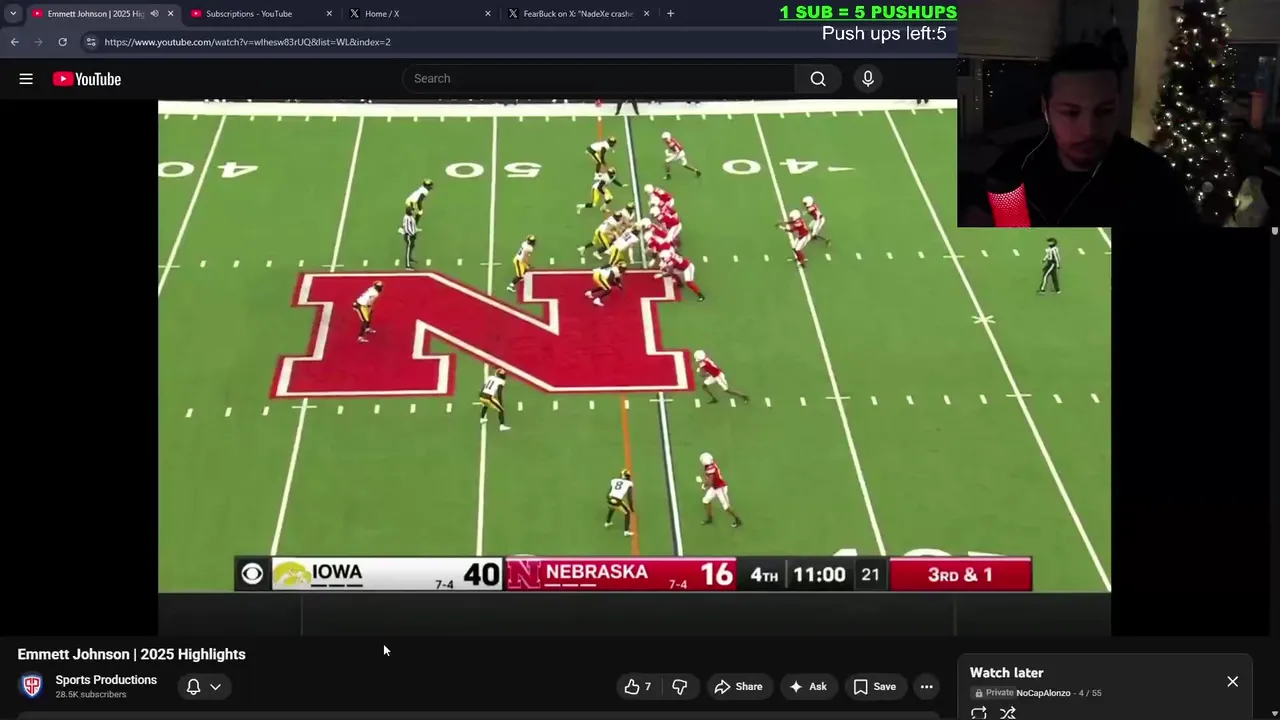Toggle shuffle in Watch later panel
Image resolution: width=1280 pixels, height=720 pixels.
pos(1008,713)
